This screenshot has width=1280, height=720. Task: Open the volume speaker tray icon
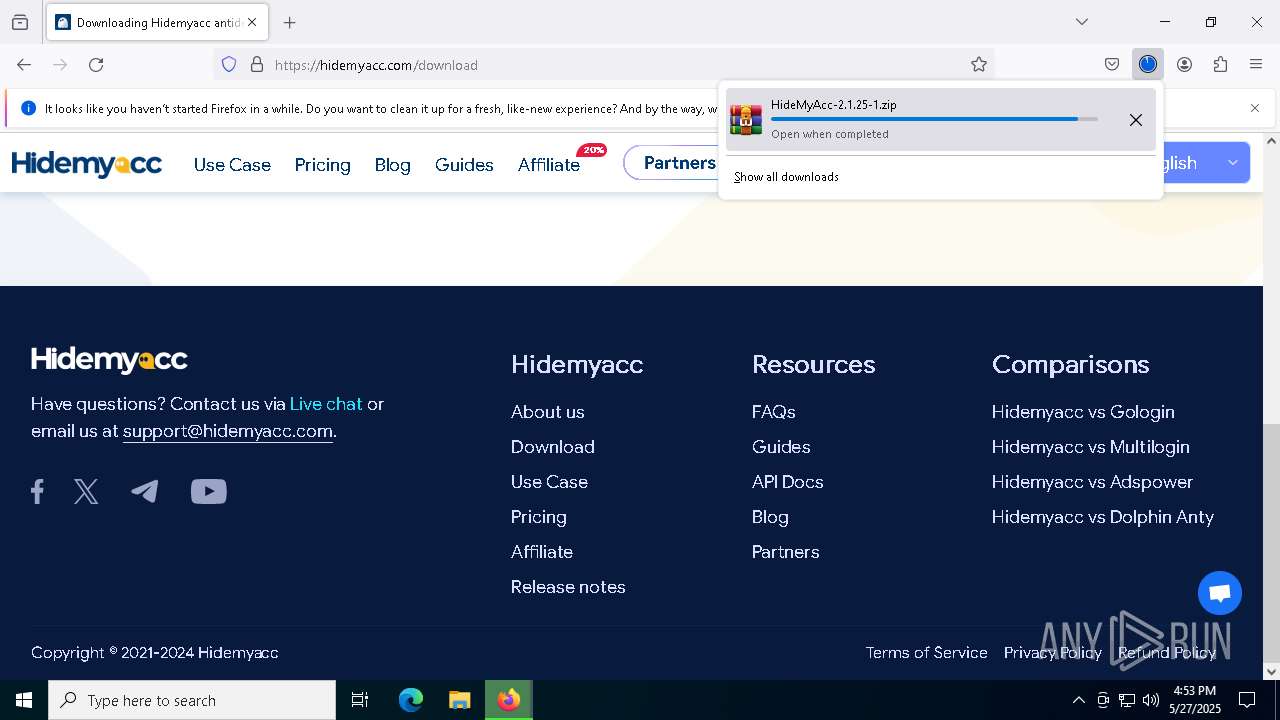1151,700
